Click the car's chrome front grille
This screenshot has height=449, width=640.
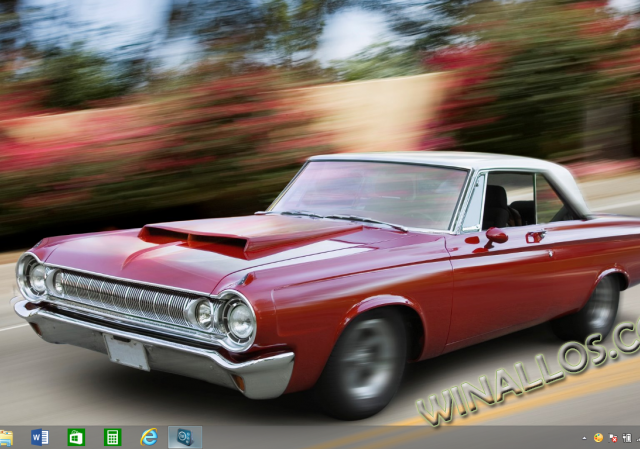coord(125,297)
